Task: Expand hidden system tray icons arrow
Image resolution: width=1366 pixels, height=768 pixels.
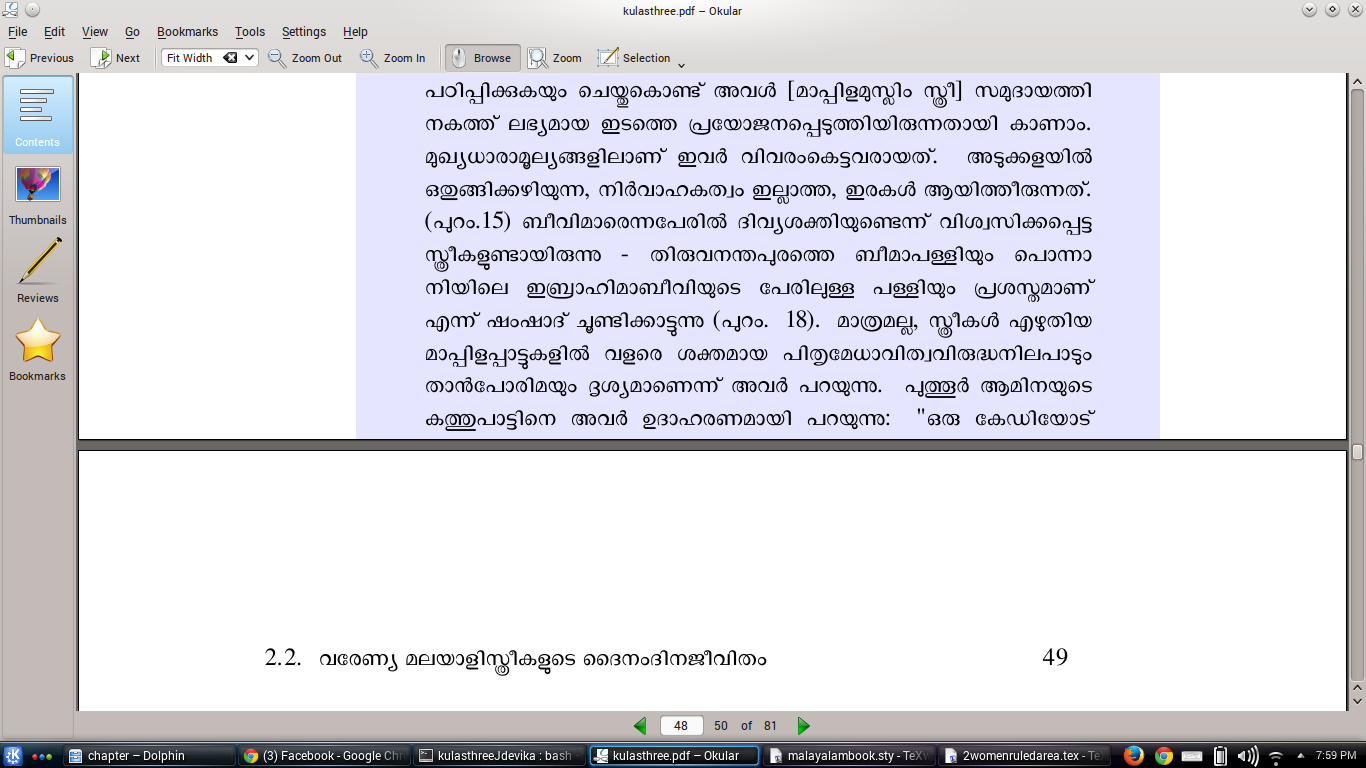Action: (1301, 756)
